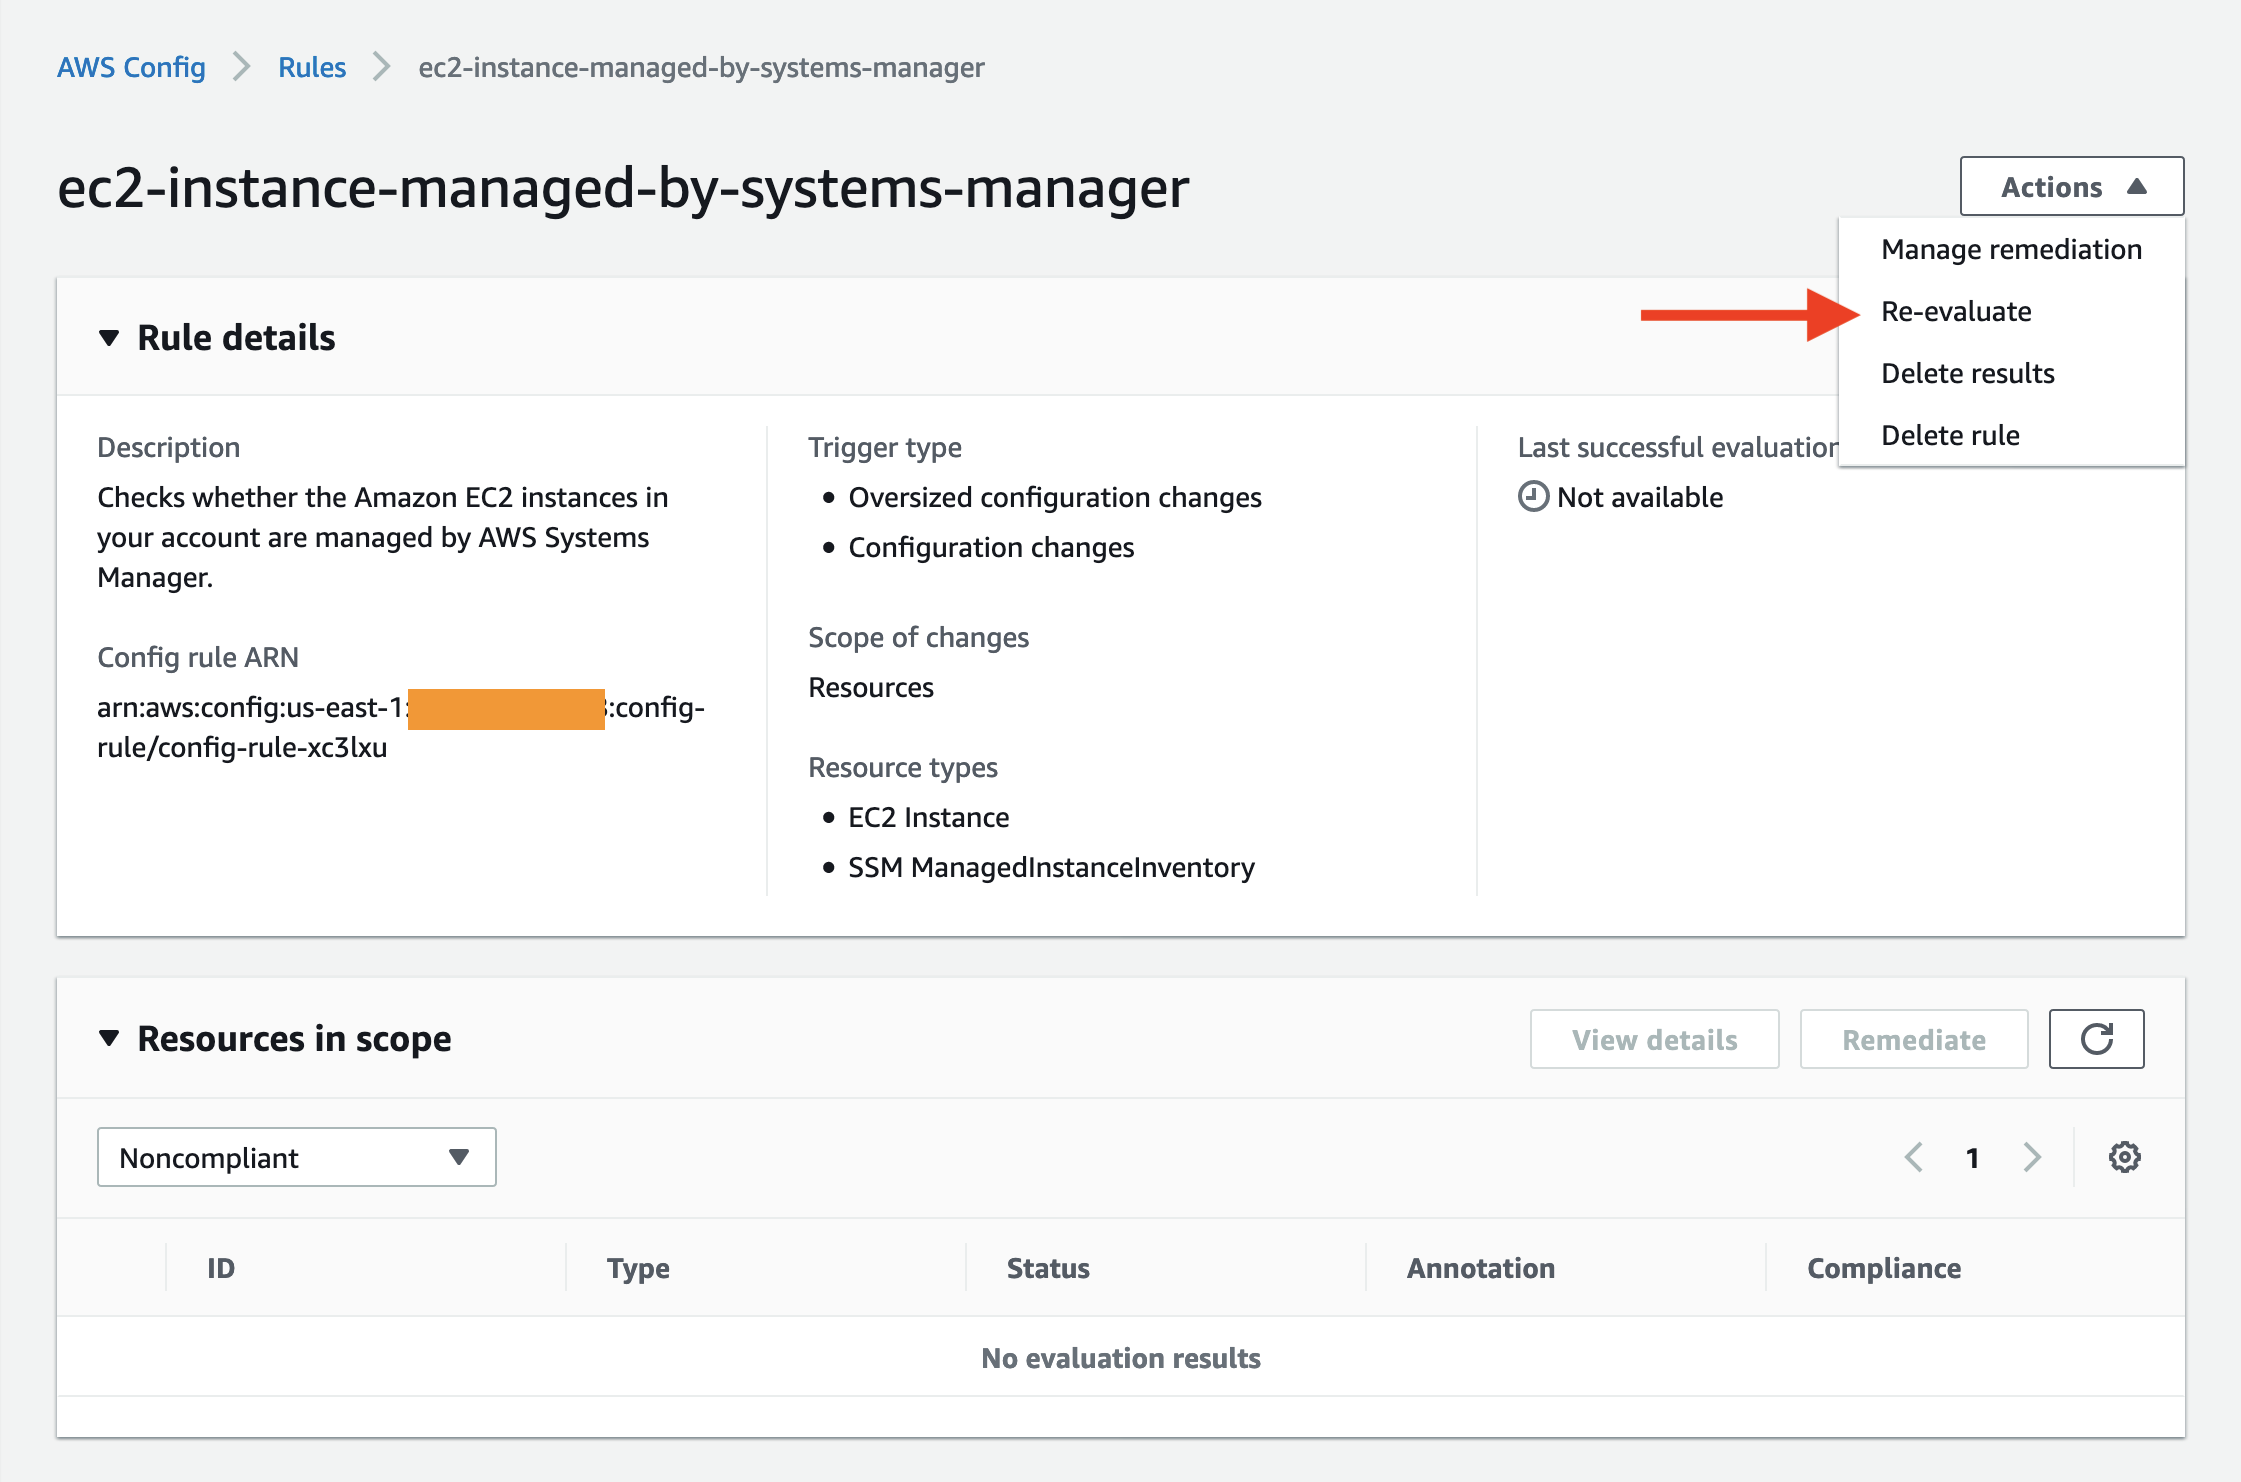Click the 'Resources' scope of changes value
The height and width of the screenshot is (1482, 2241).
pyautogui.click(x=870, y=687)
